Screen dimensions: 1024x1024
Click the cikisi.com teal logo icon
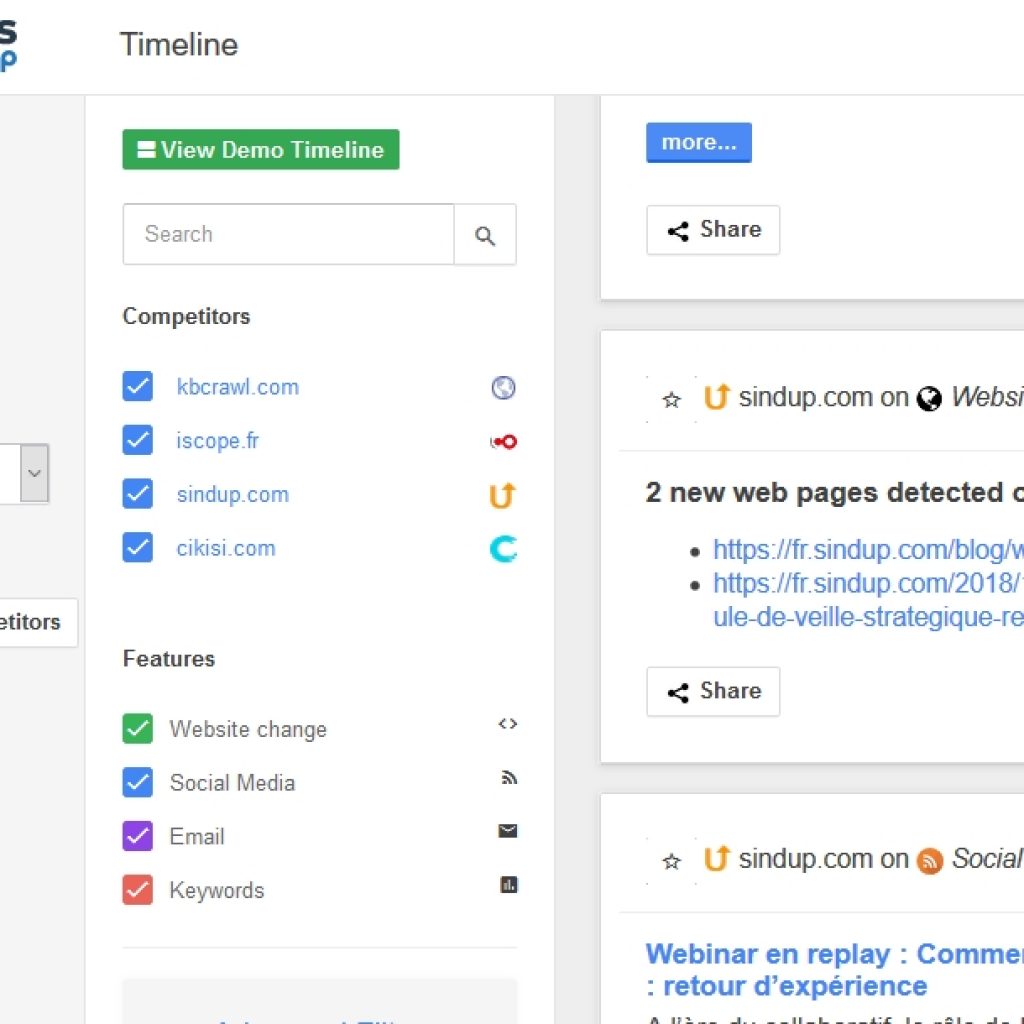tap(503, 549)
